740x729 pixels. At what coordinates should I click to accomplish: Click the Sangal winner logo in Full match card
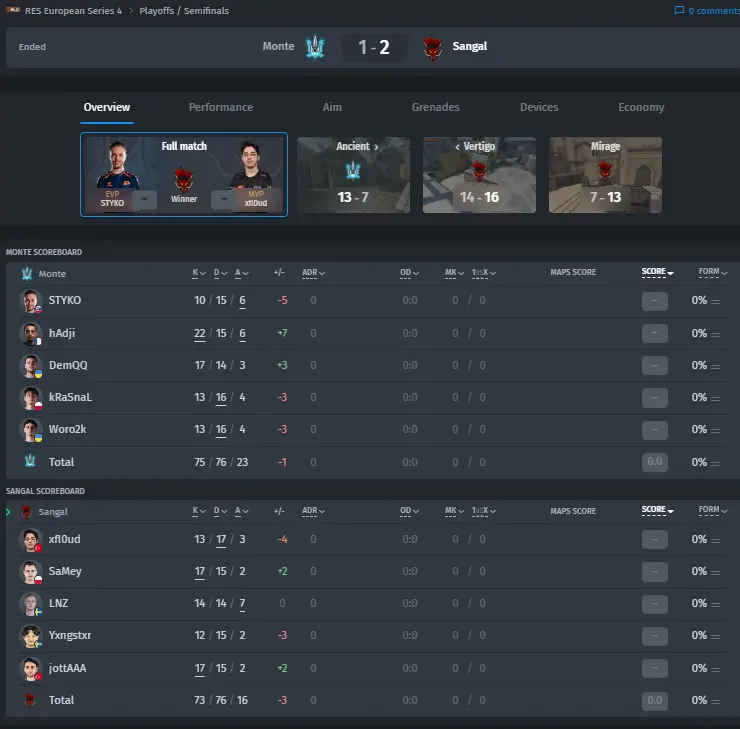click(184, 179)
